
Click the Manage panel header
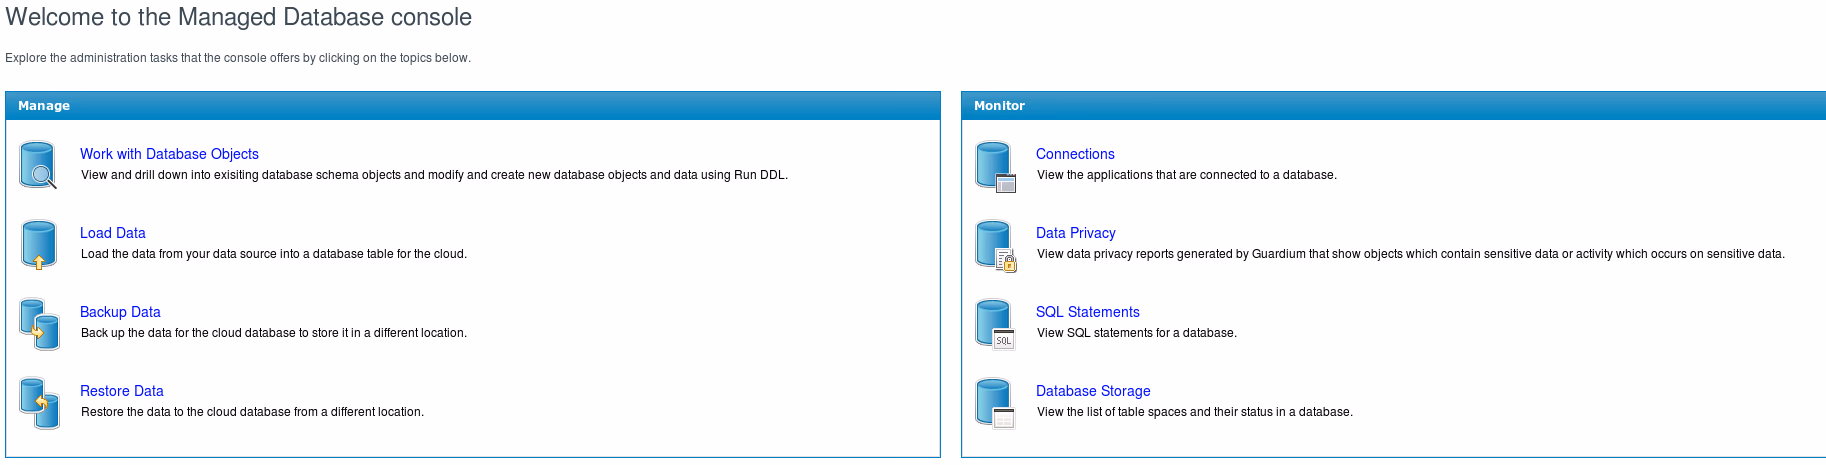click(x=473, y=106)
